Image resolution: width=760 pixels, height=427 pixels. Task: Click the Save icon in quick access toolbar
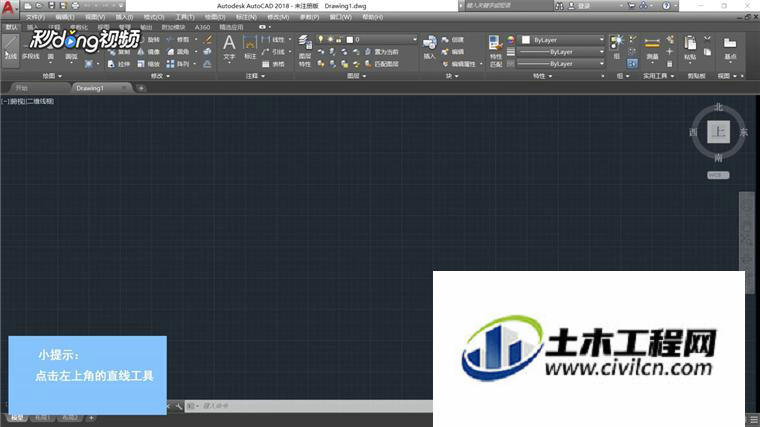(x=51, y=6)
